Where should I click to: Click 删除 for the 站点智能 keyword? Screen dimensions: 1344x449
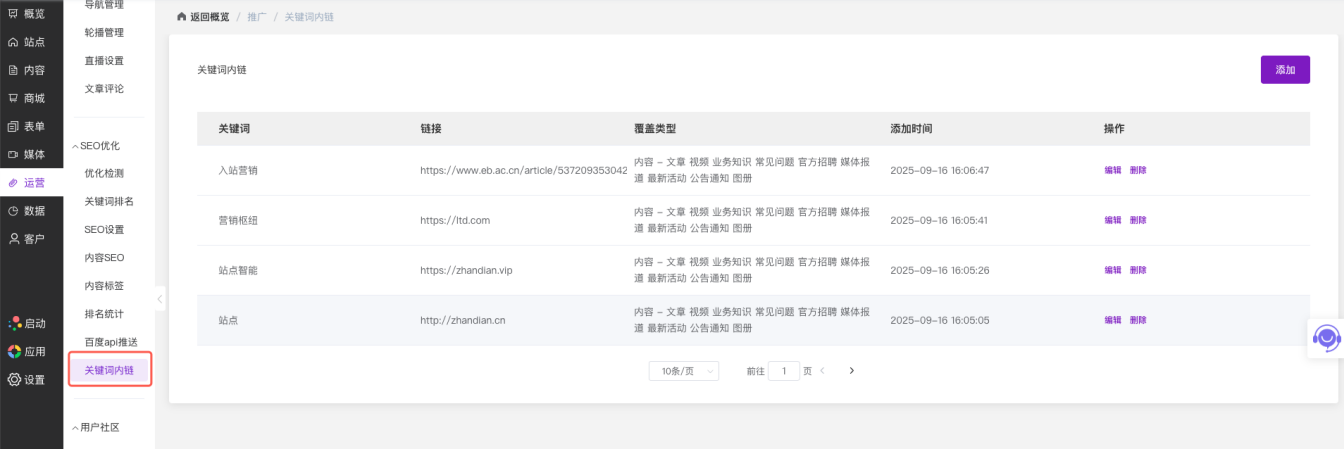[x=1138, y=270]
